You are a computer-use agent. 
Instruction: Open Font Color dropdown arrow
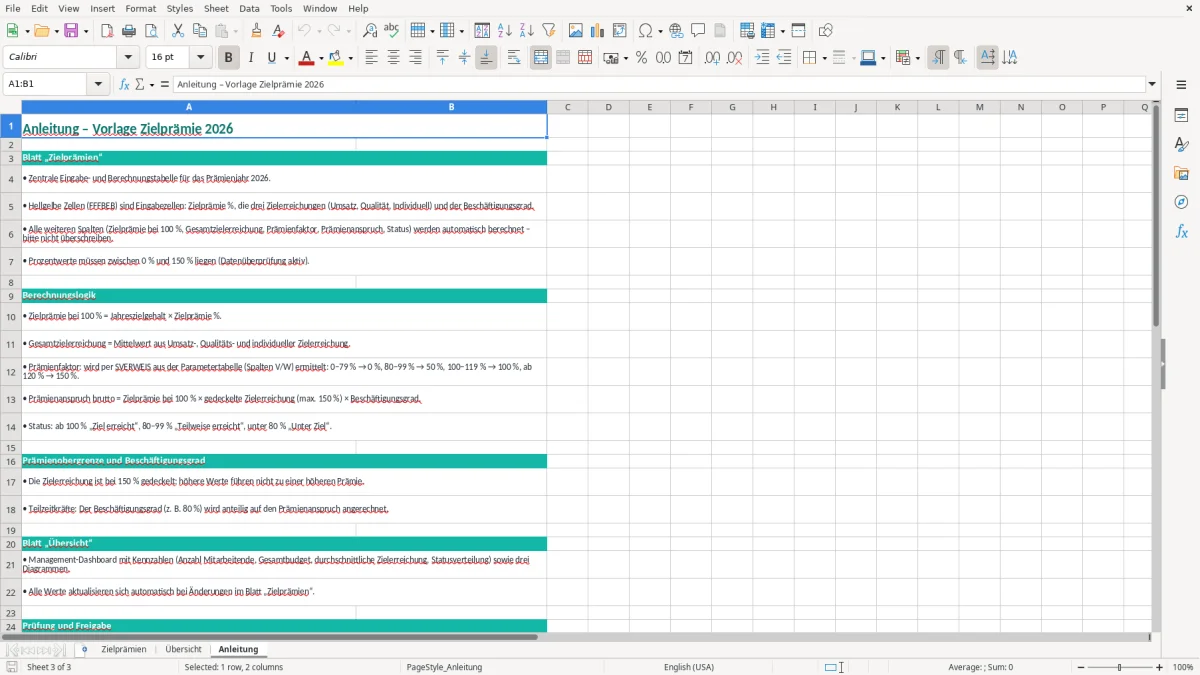(x=321, y=58)
